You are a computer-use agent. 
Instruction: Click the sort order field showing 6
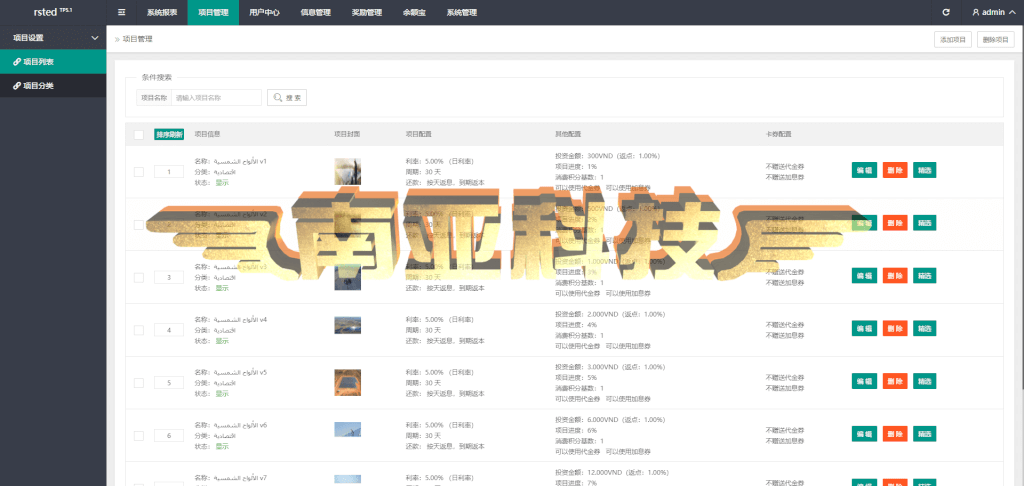click(x=169, y=436)
